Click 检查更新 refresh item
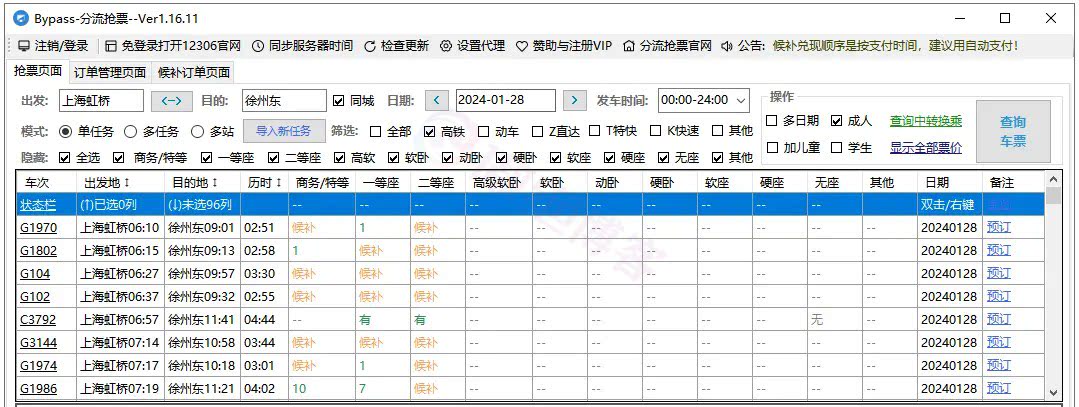The width and height of the screenshot is (1079, 407). point(396,46)
